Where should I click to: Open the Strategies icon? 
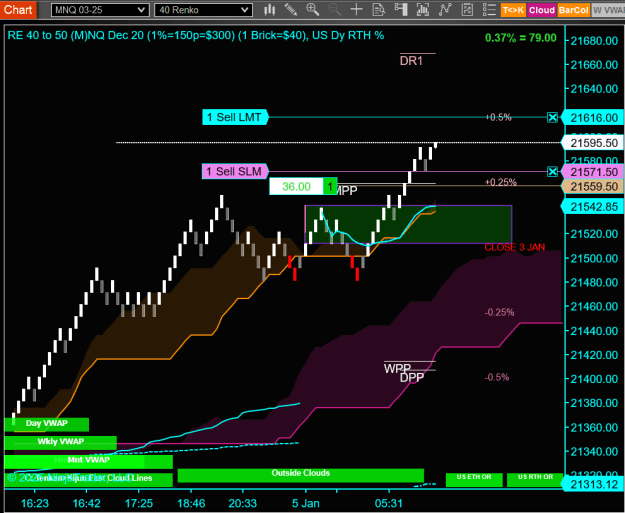point(467,10)
